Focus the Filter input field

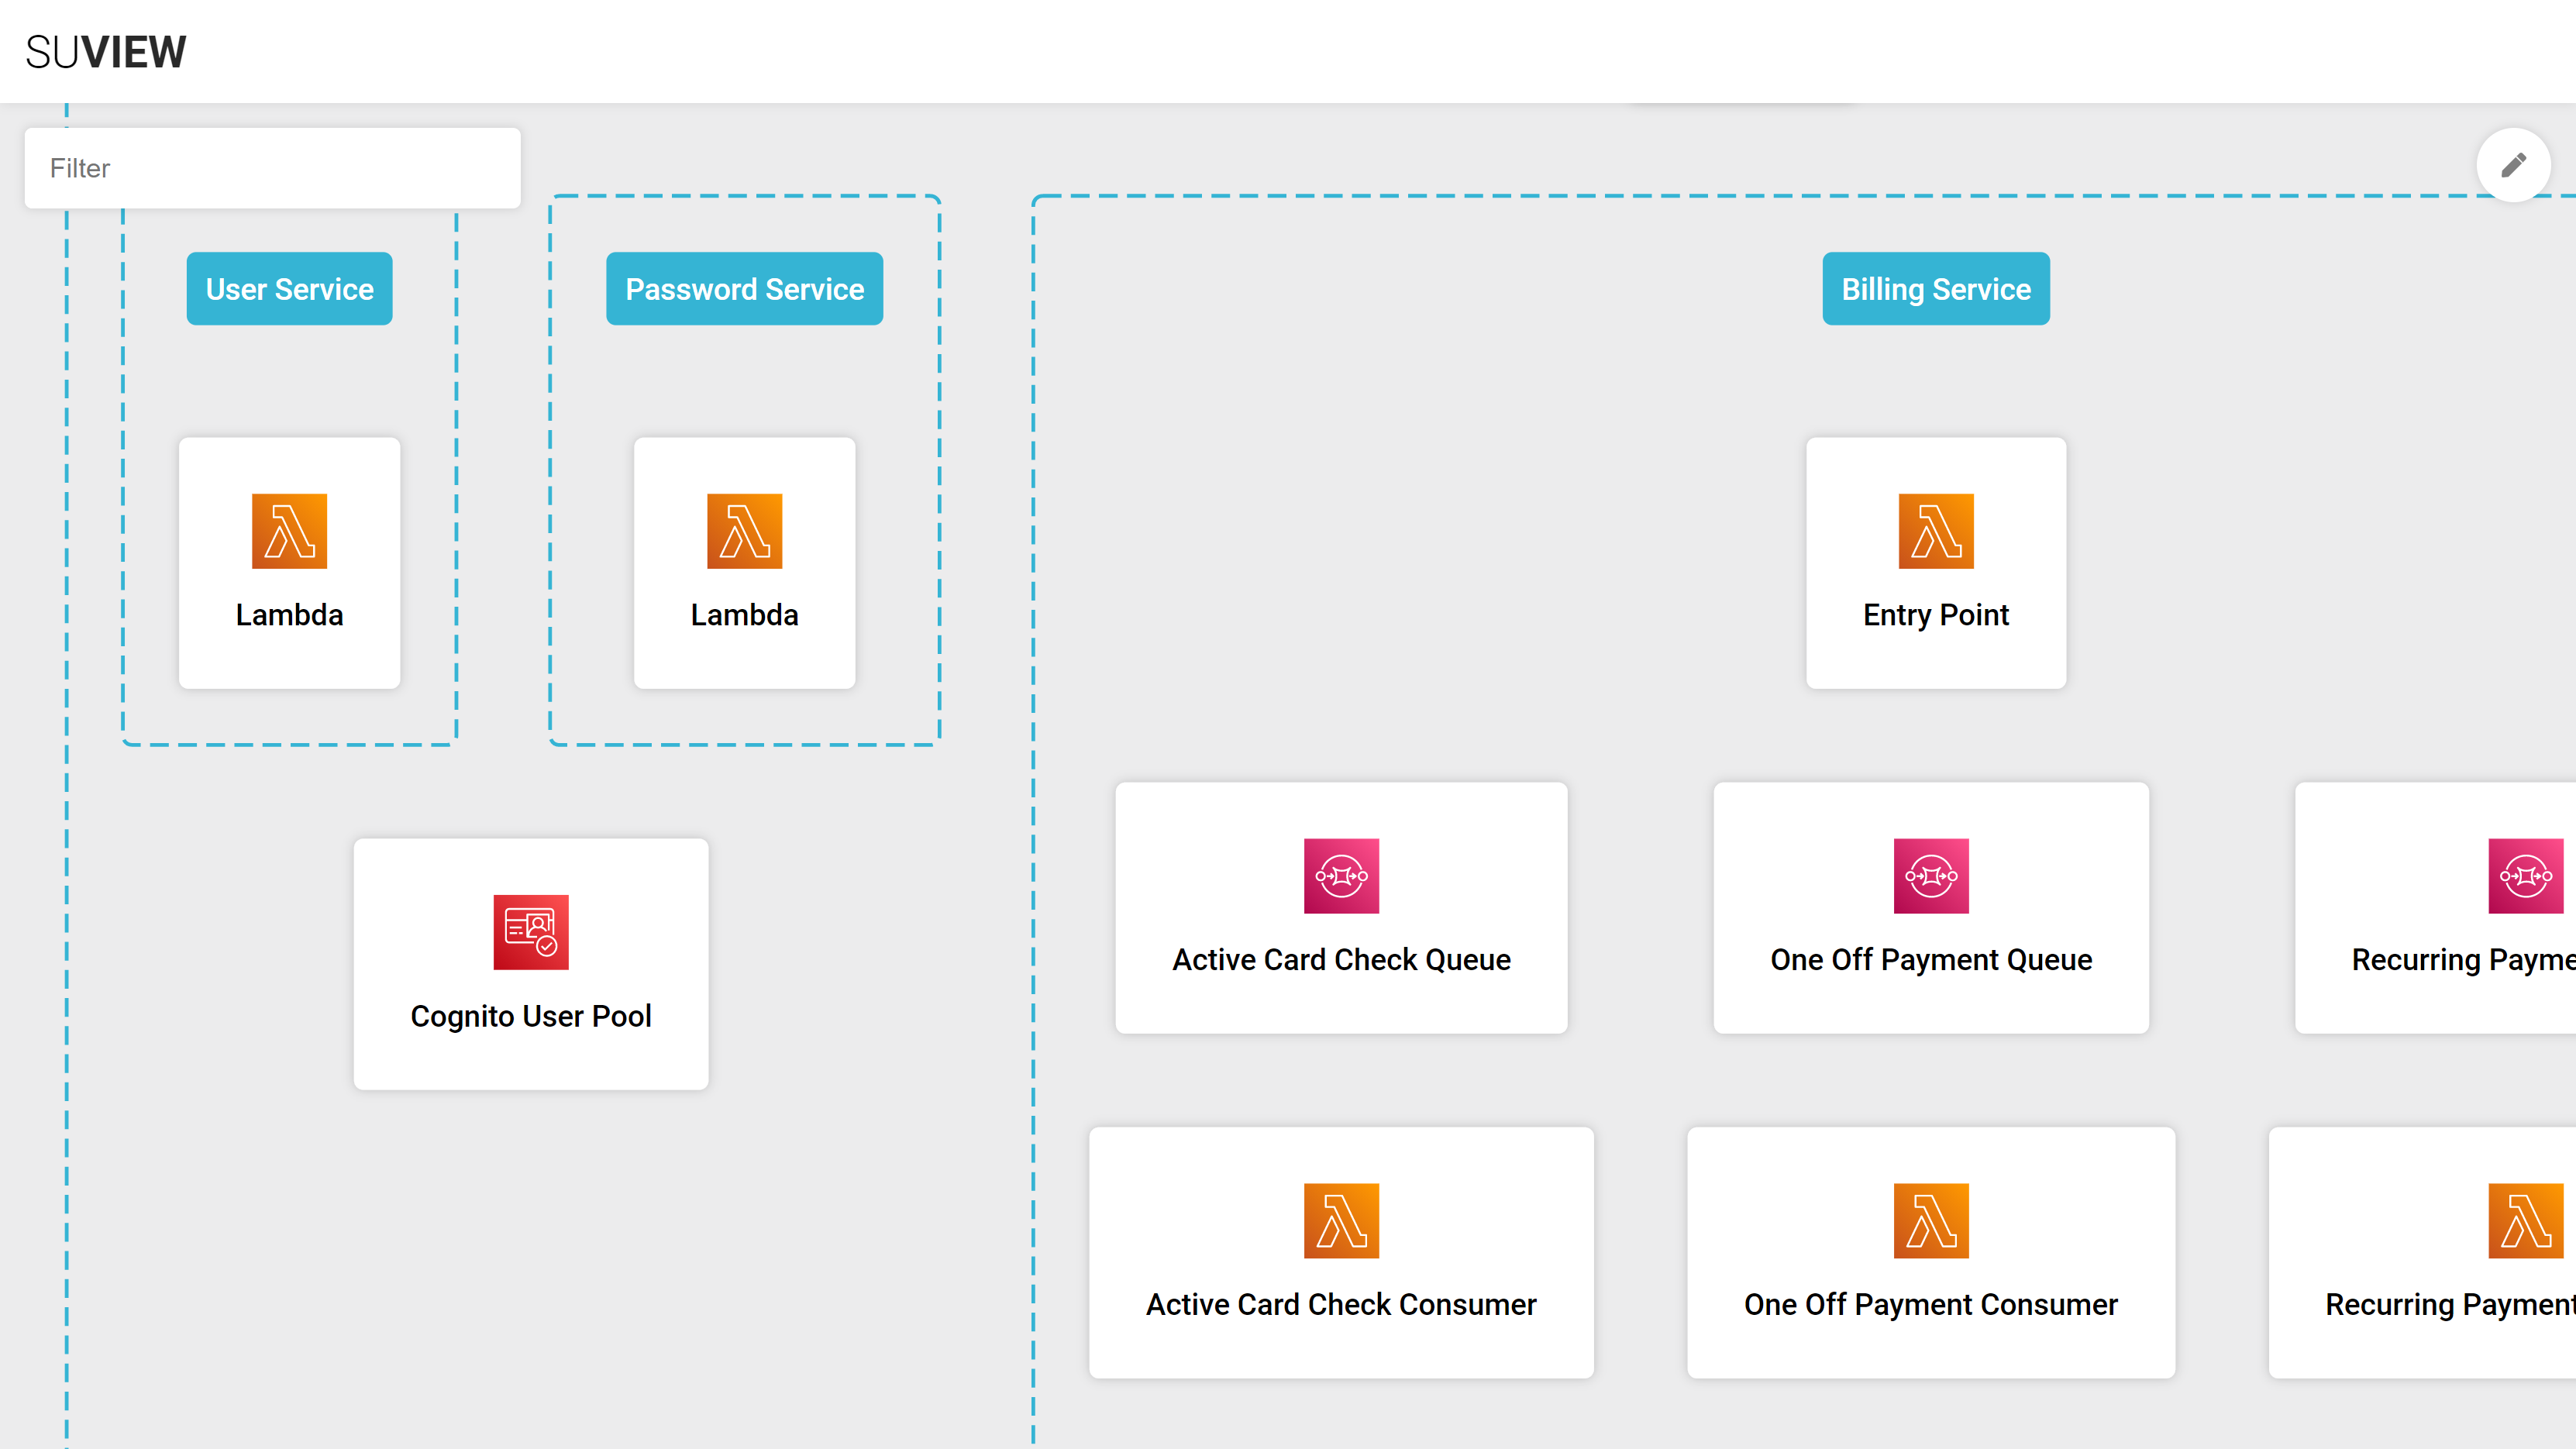click(272, 168)
